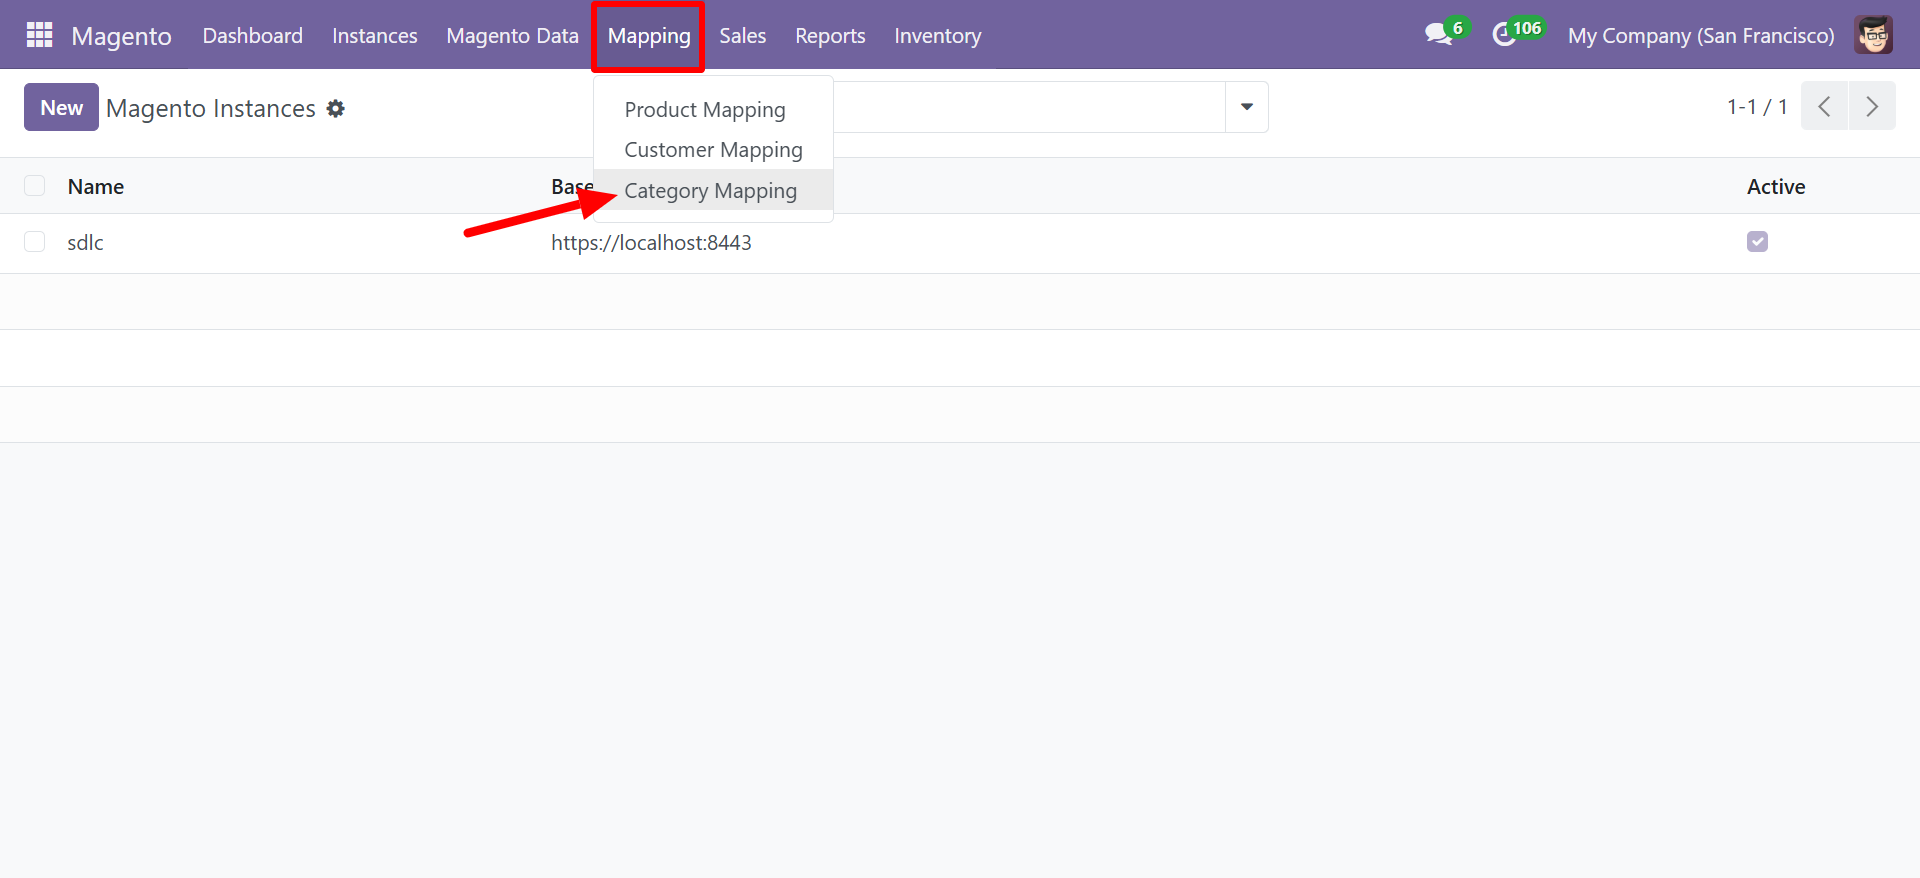This screenshot has width=1920, height=878.
Task: Tick the sdlc row checkbox
Action: point(35,242)
